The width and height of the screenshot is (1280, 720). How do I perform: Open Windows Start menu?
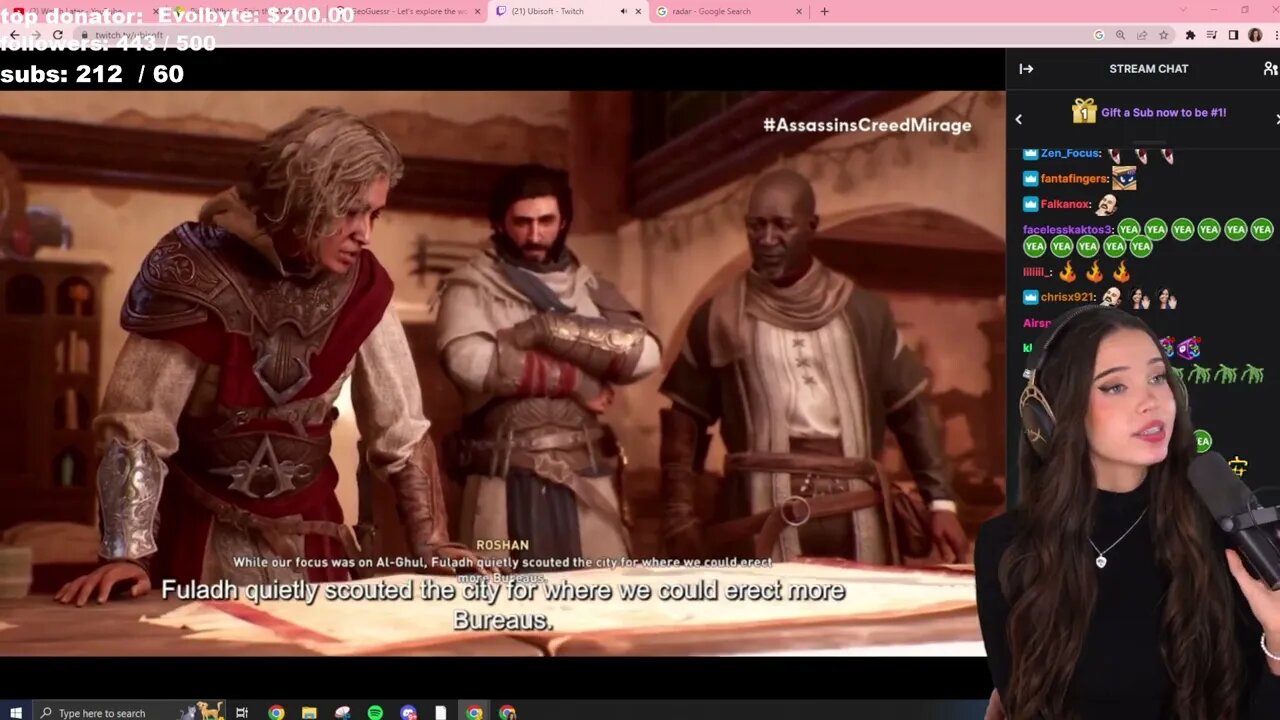[15, 712]
